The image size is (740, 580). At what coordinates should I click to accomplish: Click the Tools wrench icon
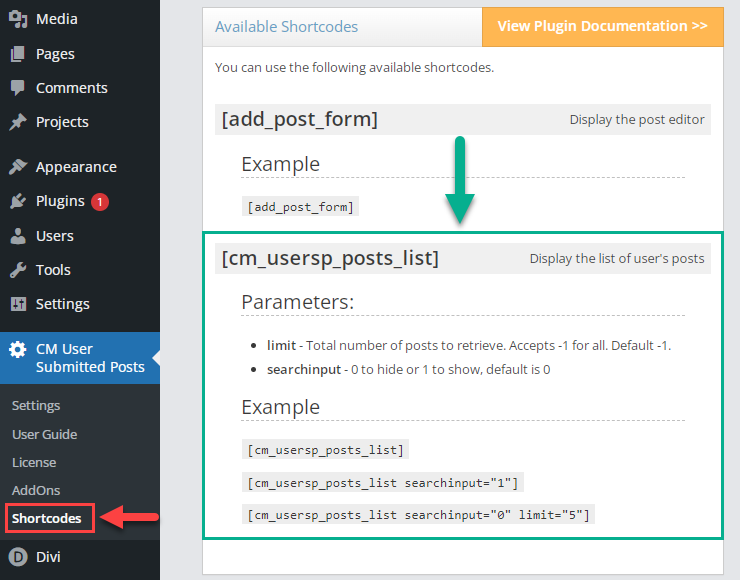click(x=17, y=270)
